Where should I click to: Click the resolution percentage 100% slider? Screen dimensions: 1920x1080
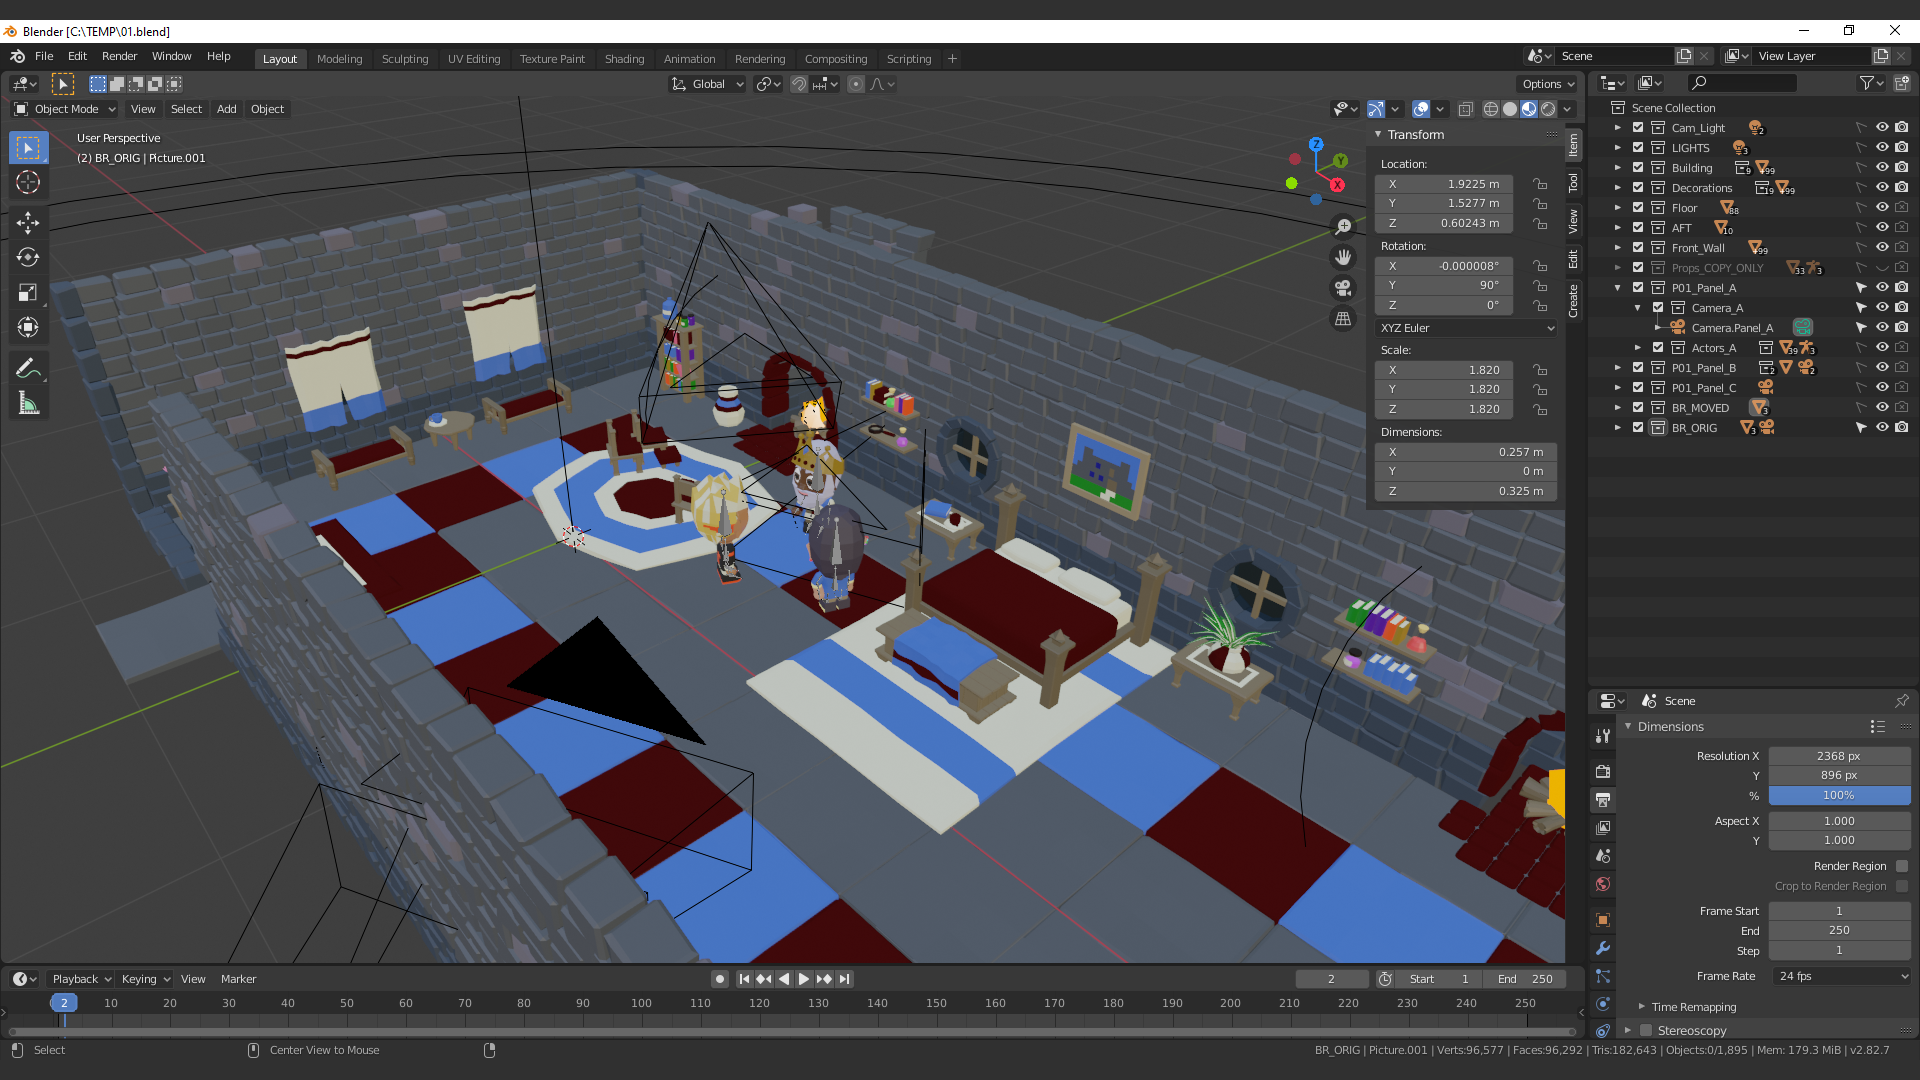click(1838, 795)
